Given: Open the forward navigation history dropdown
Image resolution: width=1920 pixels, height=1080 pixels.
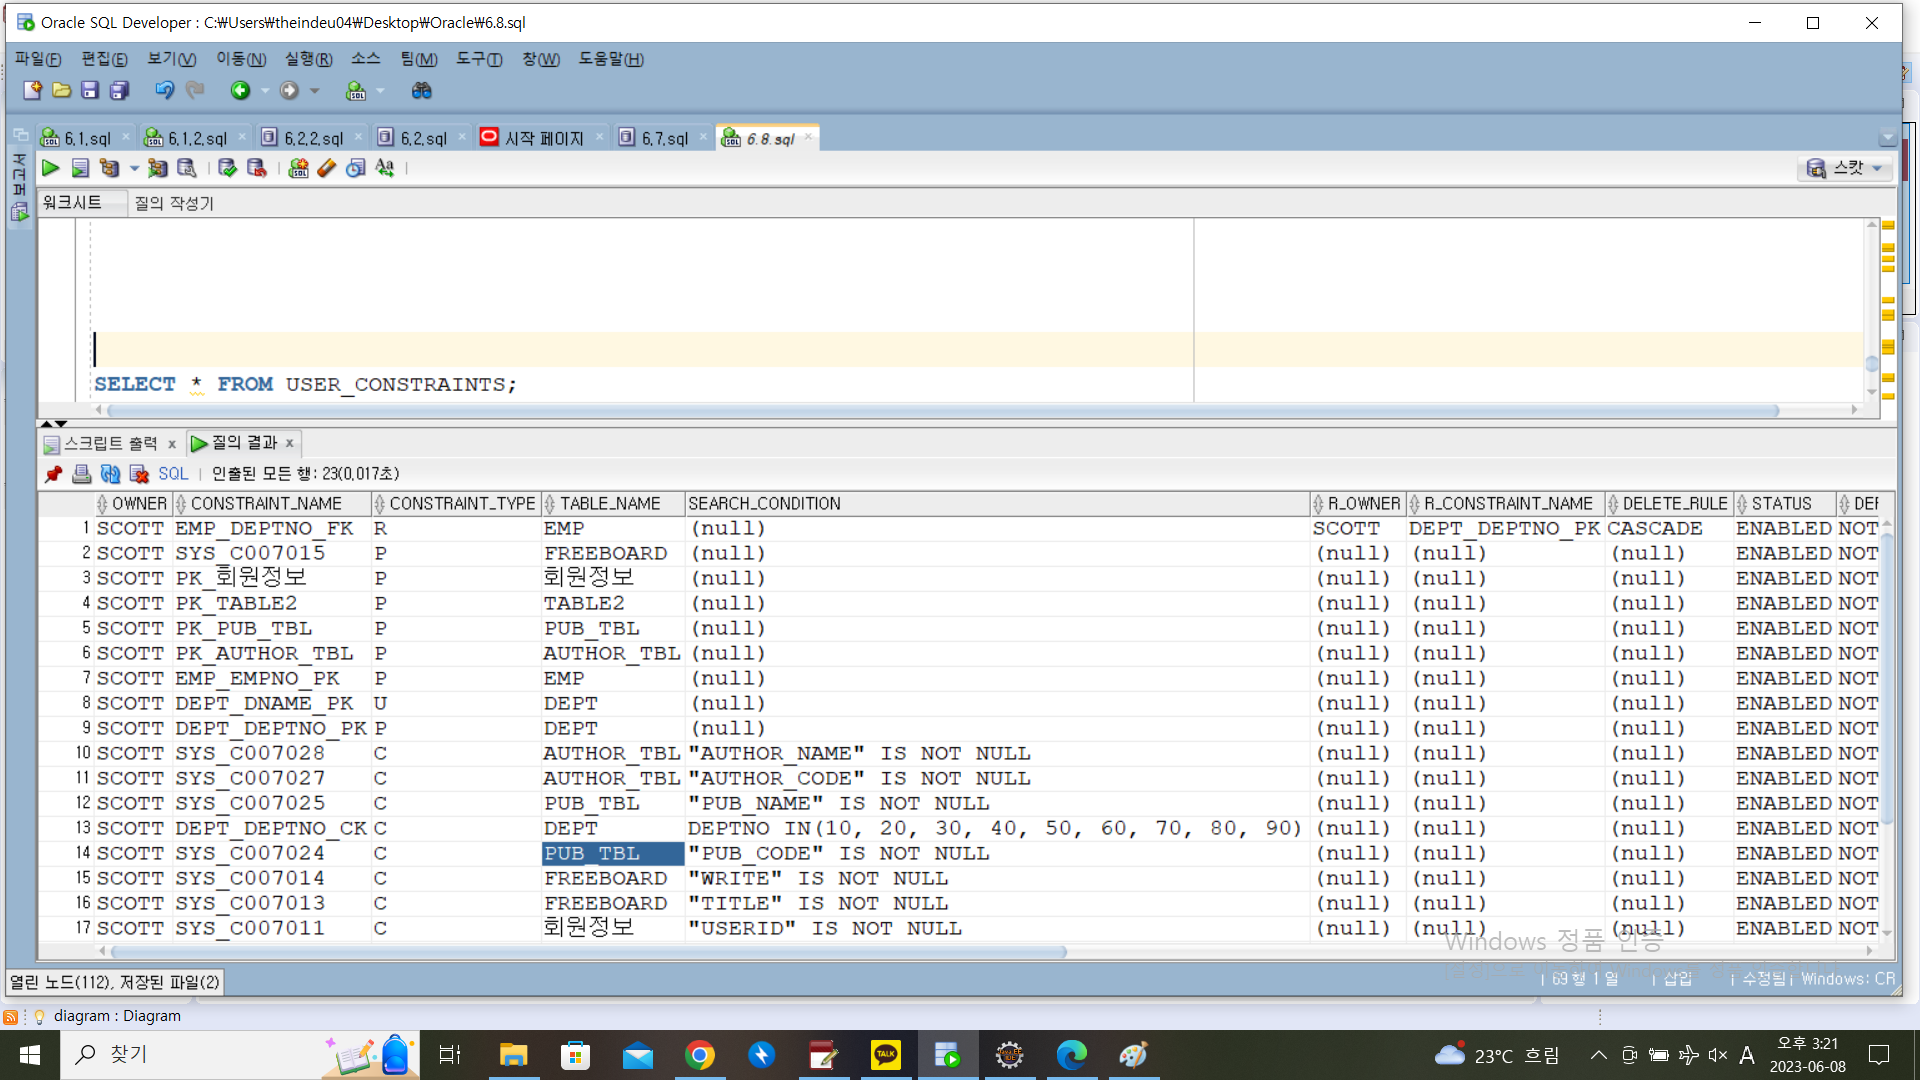Looking at the screenshot, I should point(314,91).
